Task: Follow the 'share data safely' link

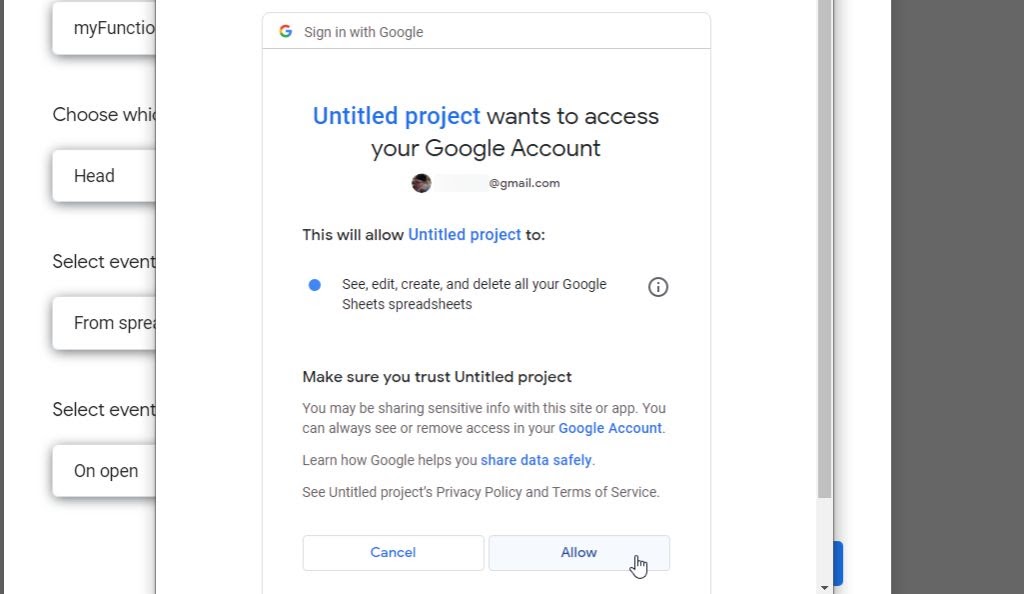Action: [x=536, y=460]
